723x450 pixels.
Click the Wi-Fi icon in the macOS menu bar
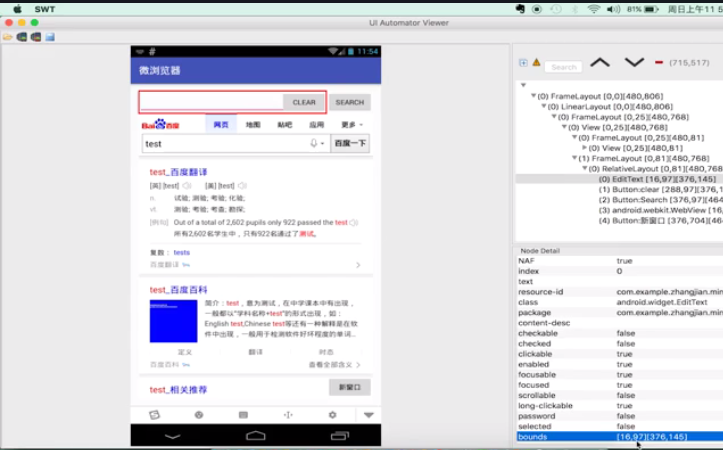593,9
